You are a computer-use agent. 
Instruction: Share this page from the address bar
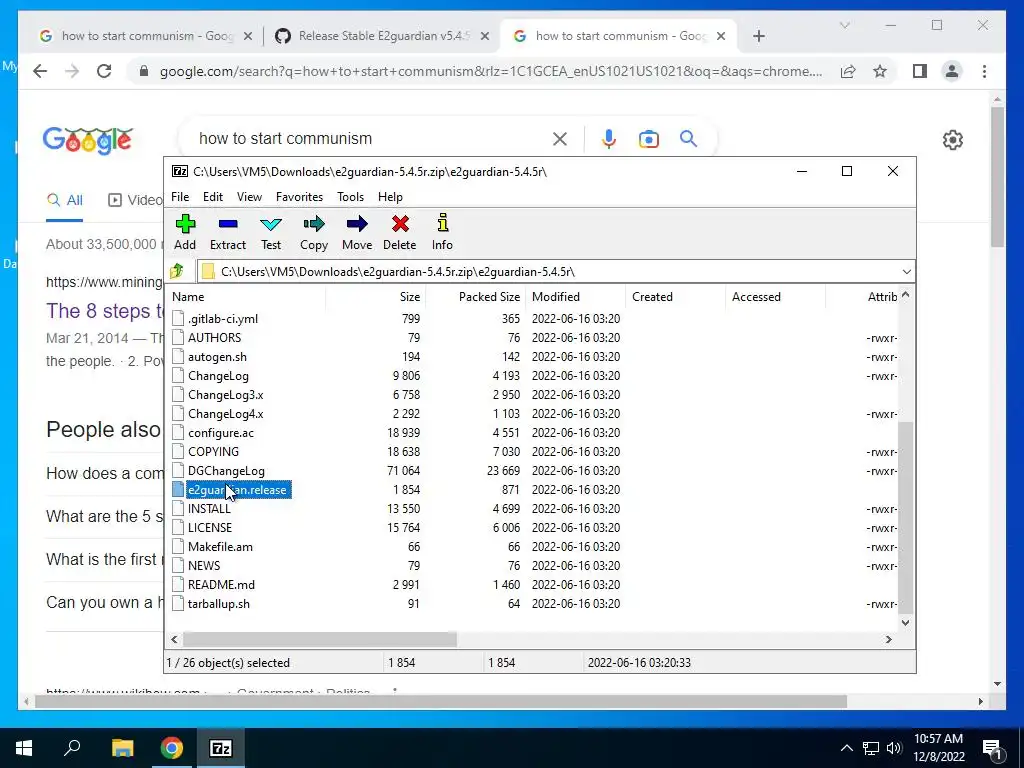pos(848,71)
